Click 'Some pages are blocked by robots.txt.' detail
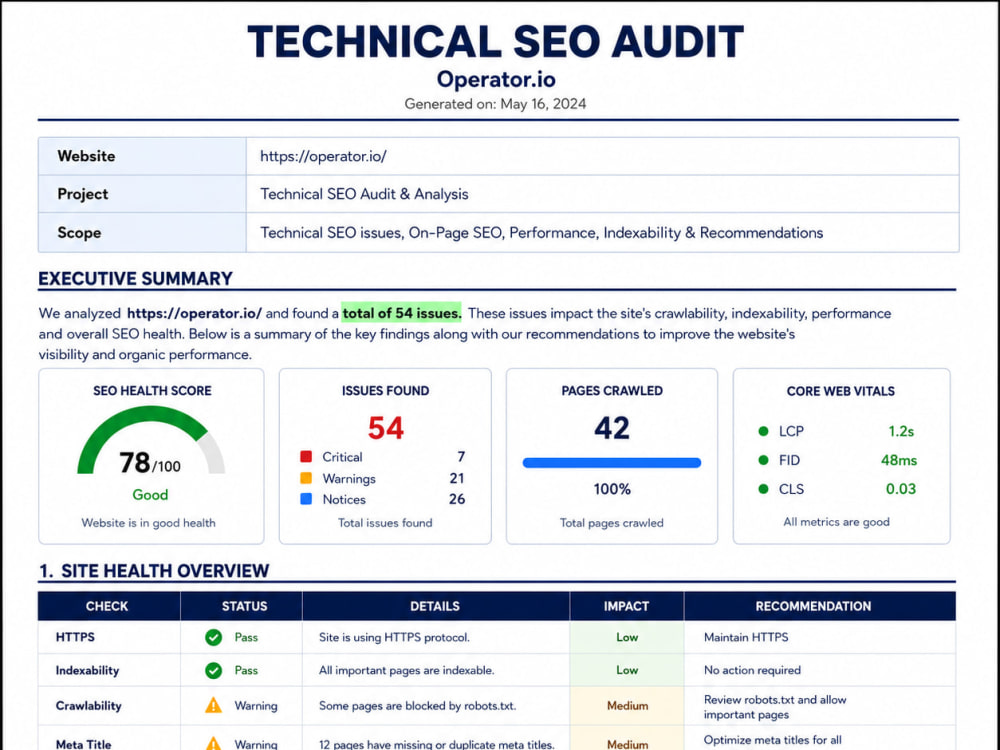1000x750 pixels. [x=418, y=705]
